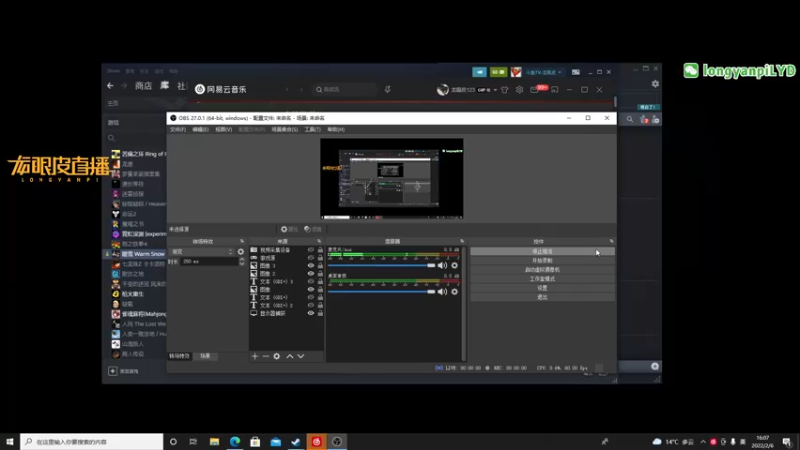800x450 pixels.
Task: Click 开始录制 start recording button
Action: (542, 261)
